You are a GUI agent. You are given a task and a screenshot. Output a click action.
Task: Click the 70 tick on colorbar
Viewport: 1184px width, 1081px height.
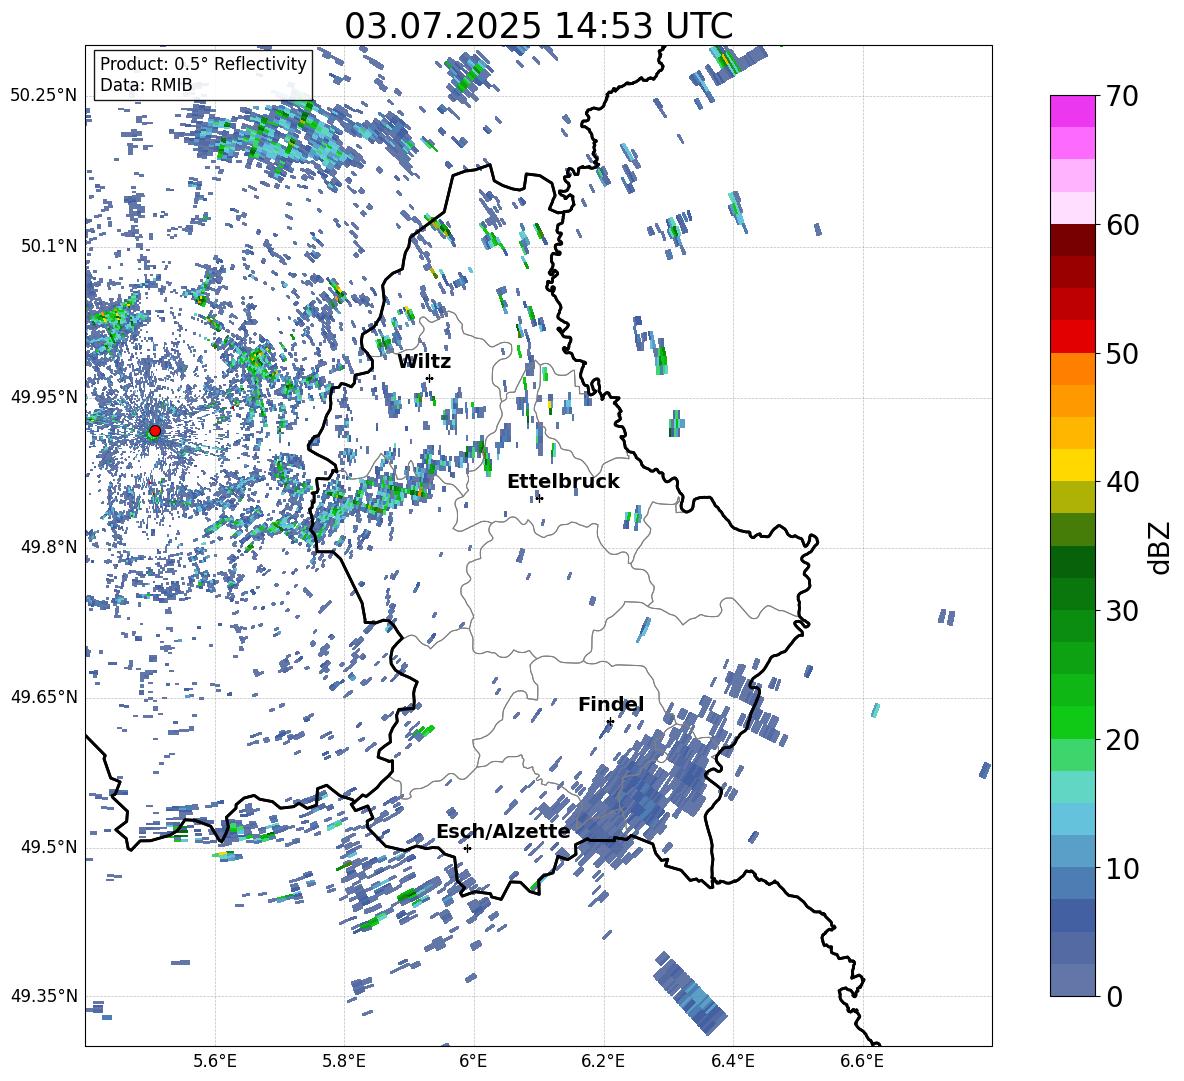(1122, 96)
